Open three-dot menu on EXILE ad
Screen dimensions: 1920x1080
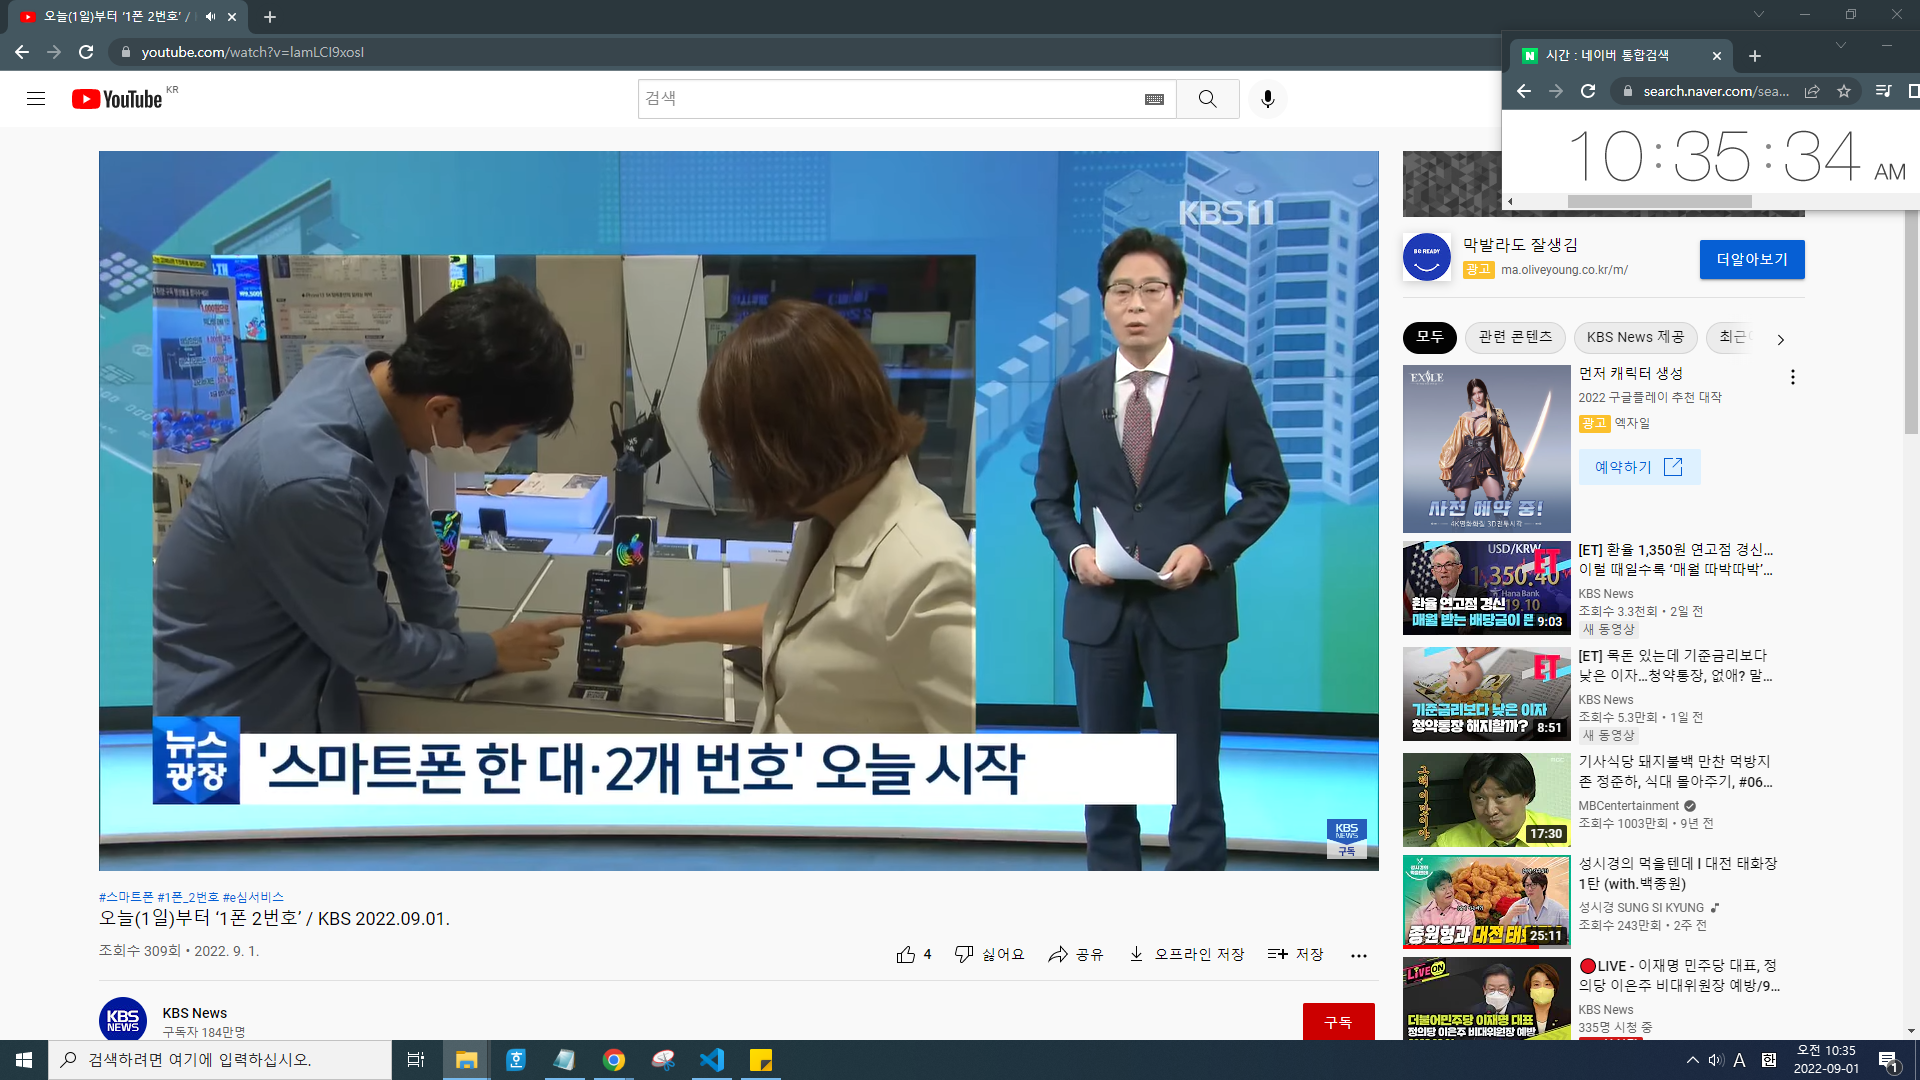[x=1792, y=377]
